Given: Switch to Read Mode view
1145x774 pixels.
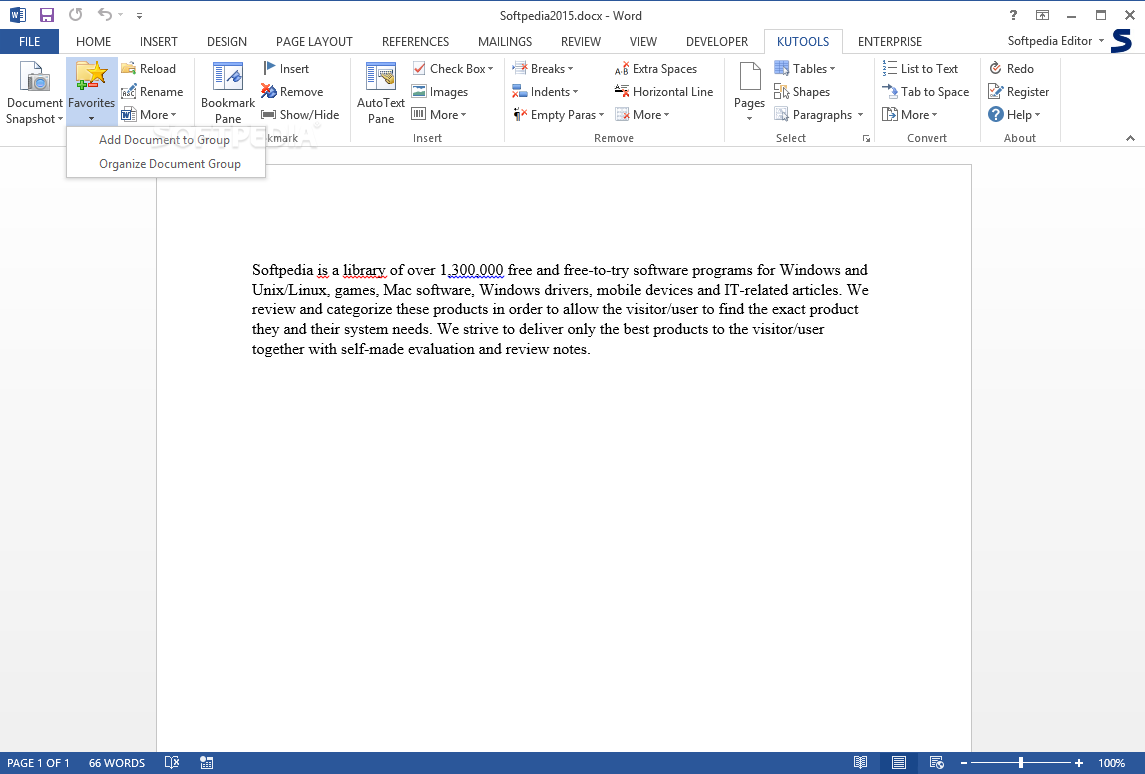Looking at the screenshot, I should click(x=861, y=762).
